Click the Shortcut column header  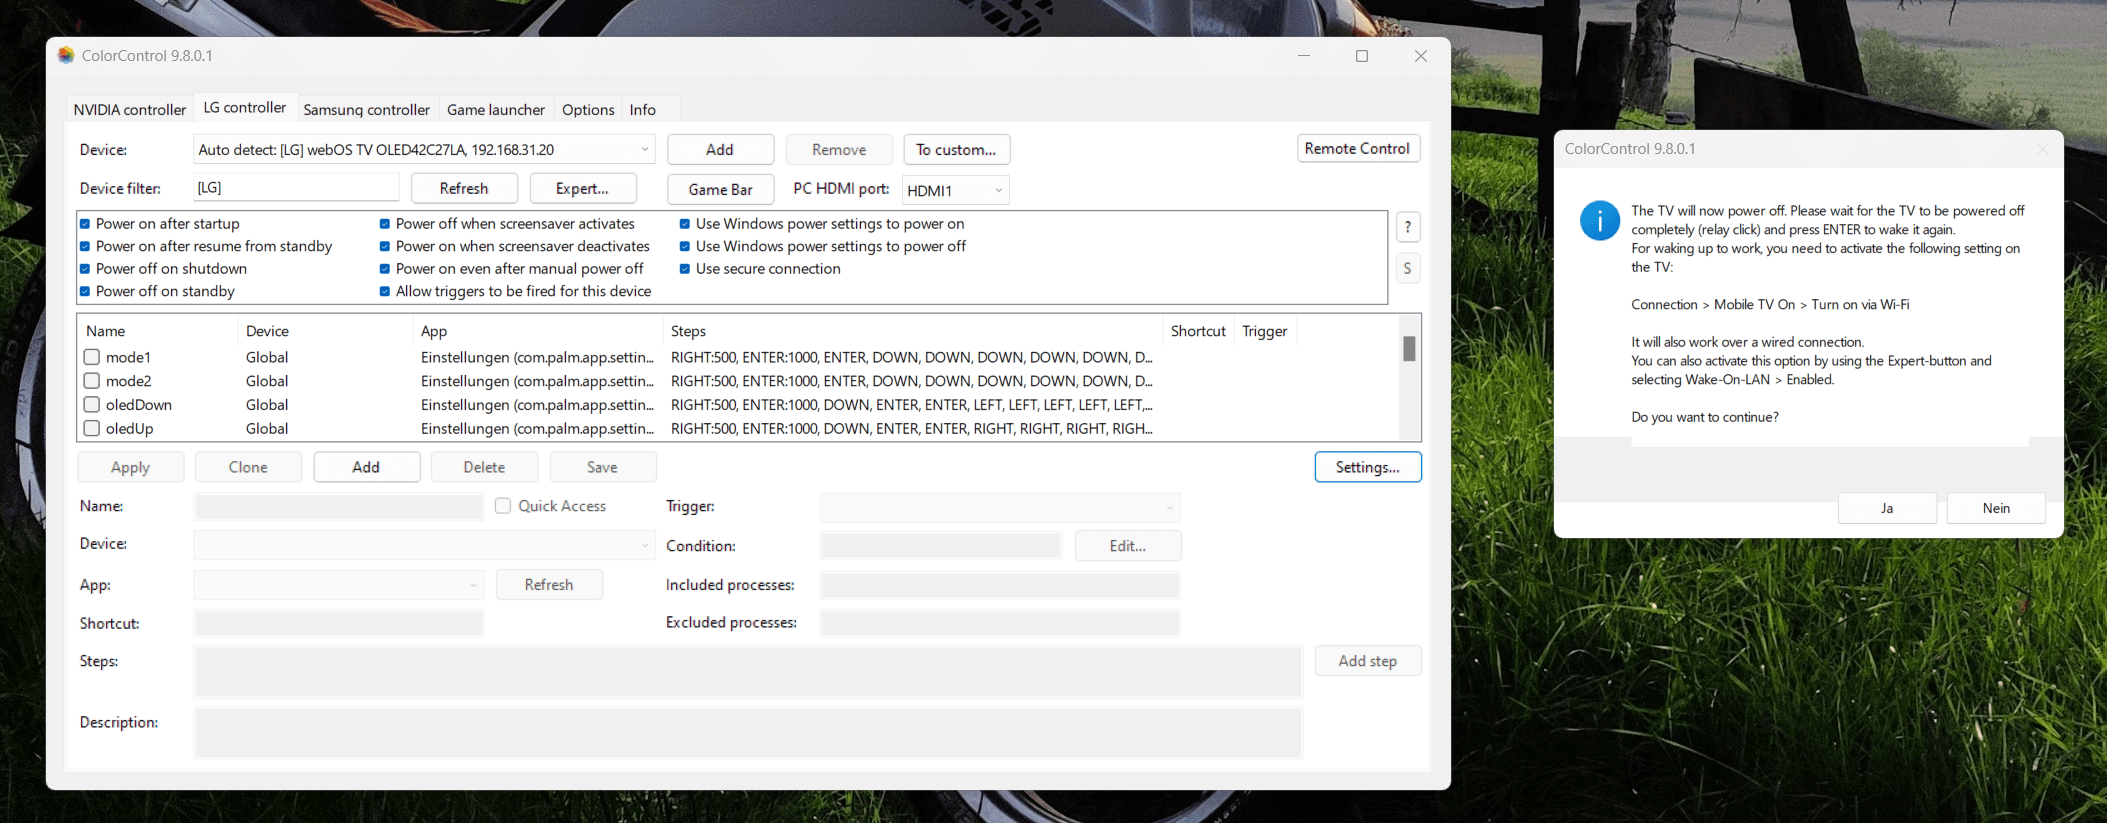click(x=1198, y=331)
